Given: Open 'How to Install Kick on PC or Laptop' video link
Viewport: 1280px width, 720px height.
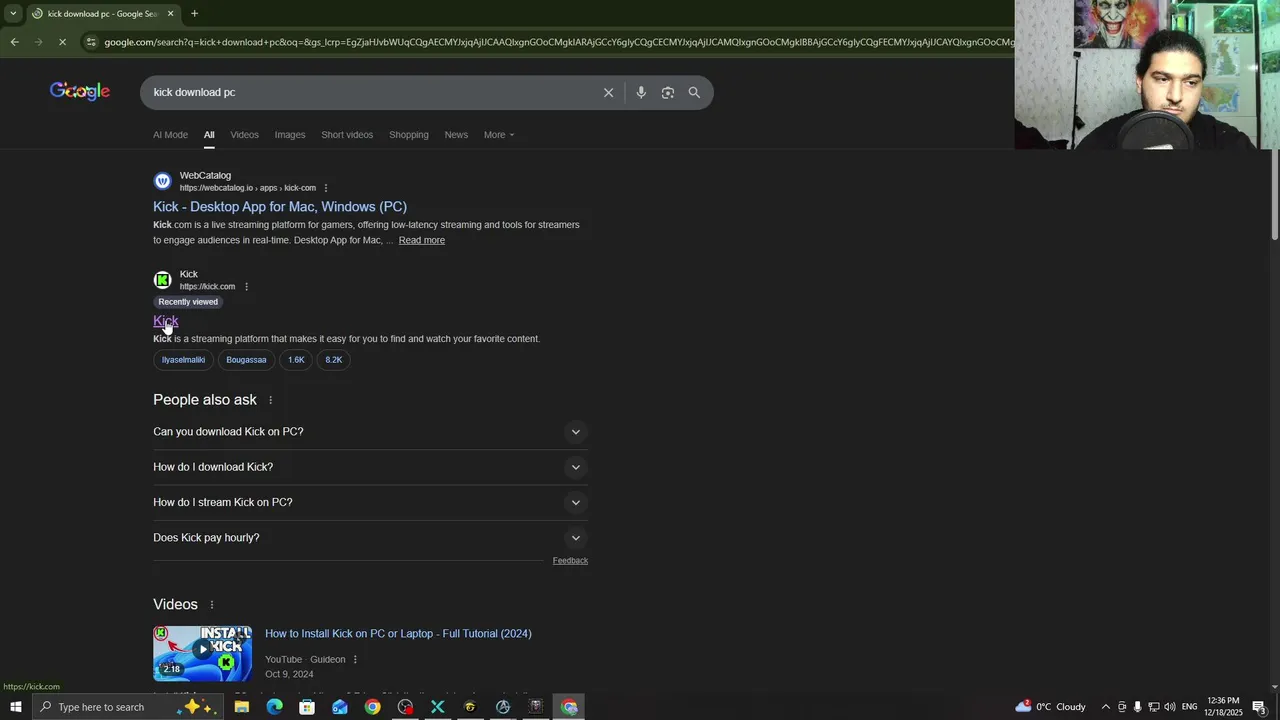Looking at the screenshot, I should click(x=398, y=634).
